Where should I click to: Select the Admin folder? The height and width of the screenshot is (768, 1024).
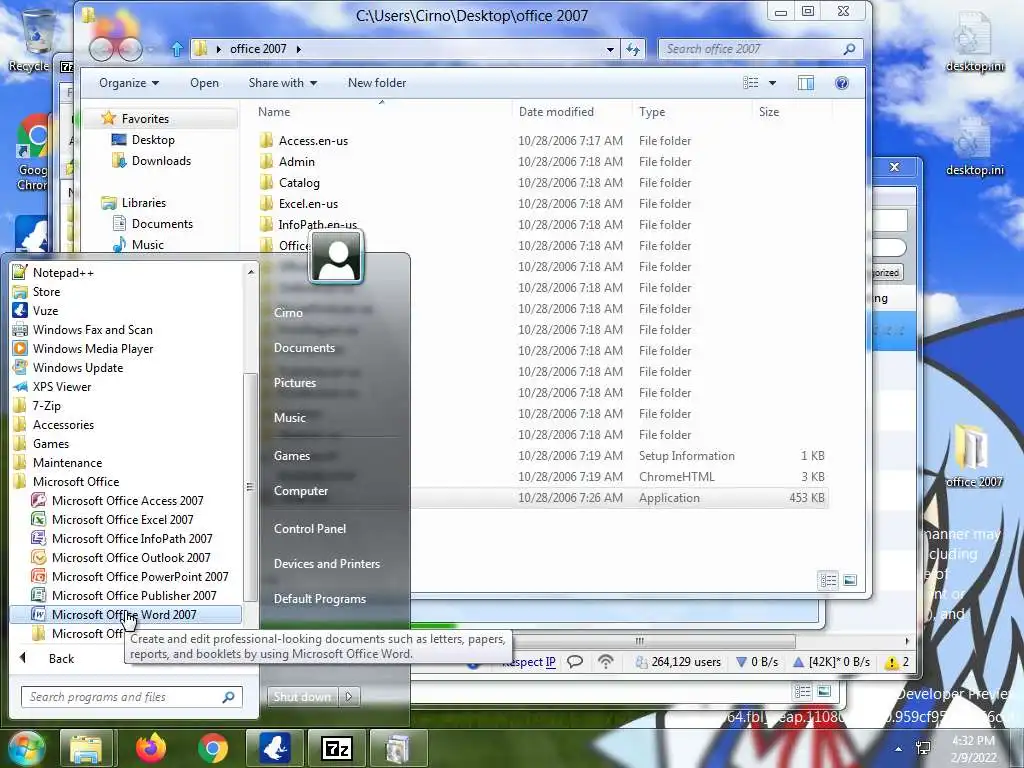coord(296,161)
